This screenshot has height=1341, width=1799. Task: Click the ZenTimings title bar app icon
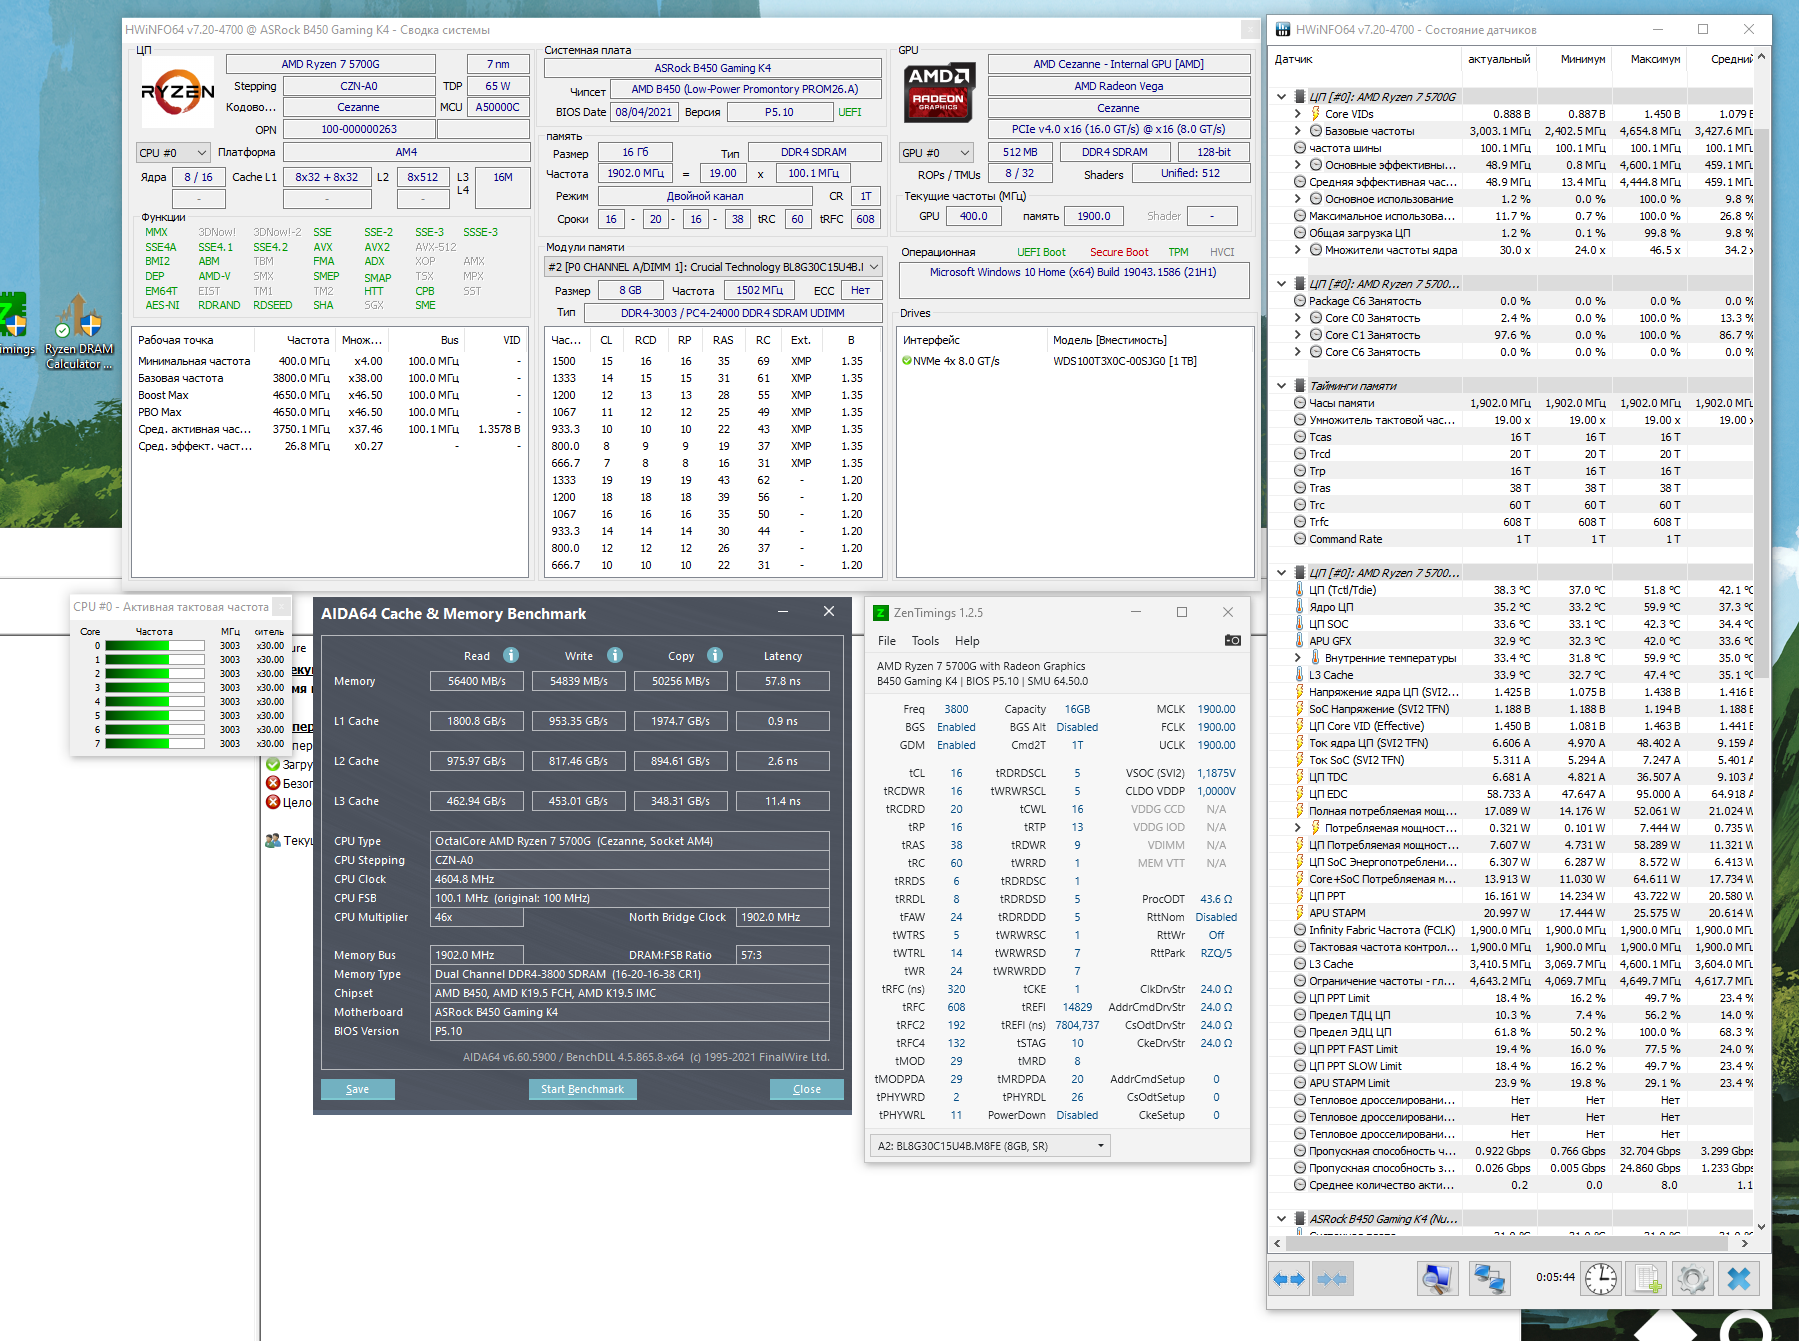[x=881, y=613]
